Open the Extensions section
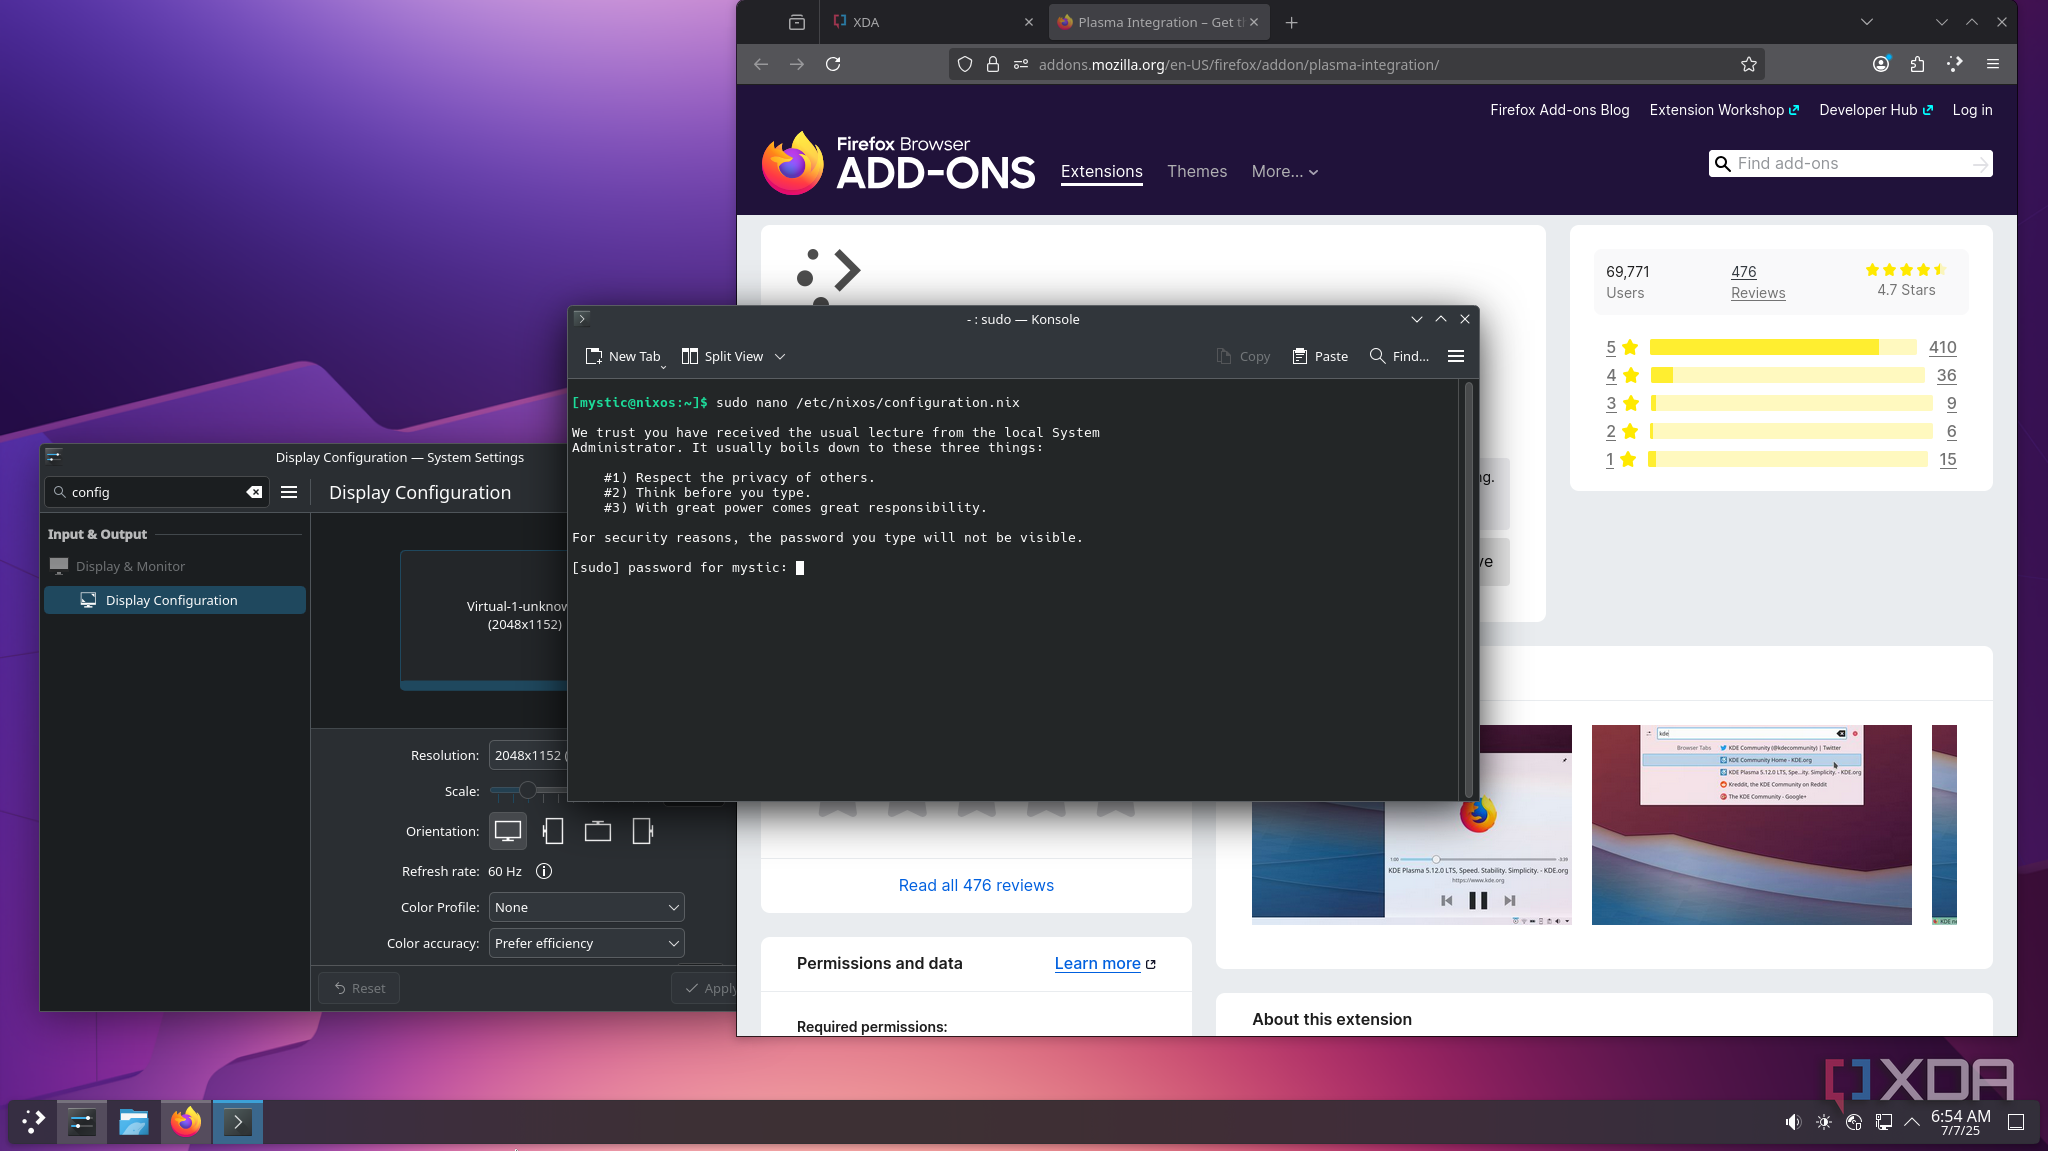2048x1151 pixels. pos(1102,172)
